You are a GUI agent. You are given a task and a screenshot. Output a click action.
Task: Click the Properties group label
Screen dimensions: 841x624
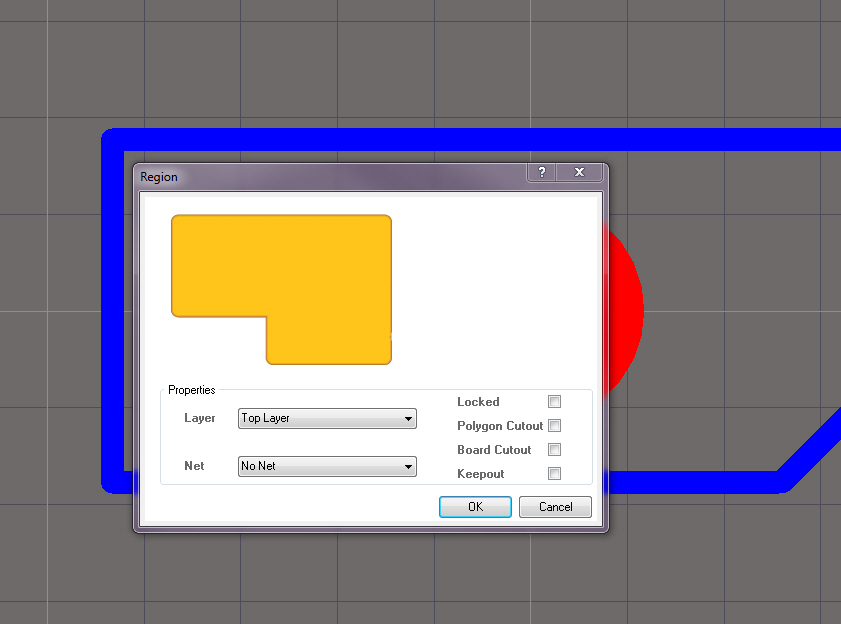point(191,390)
